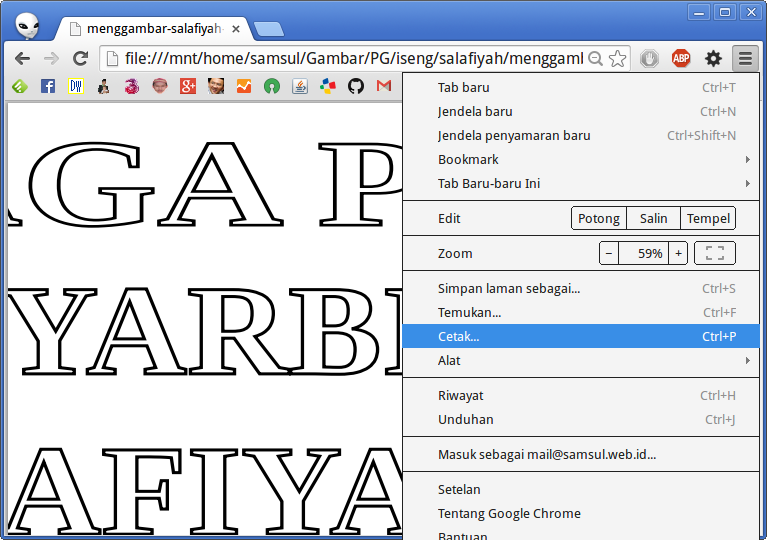Open the pink number 3 bookmark
Image resolution: width=767 pixels, height=540 pixels.
click(132, 87)
